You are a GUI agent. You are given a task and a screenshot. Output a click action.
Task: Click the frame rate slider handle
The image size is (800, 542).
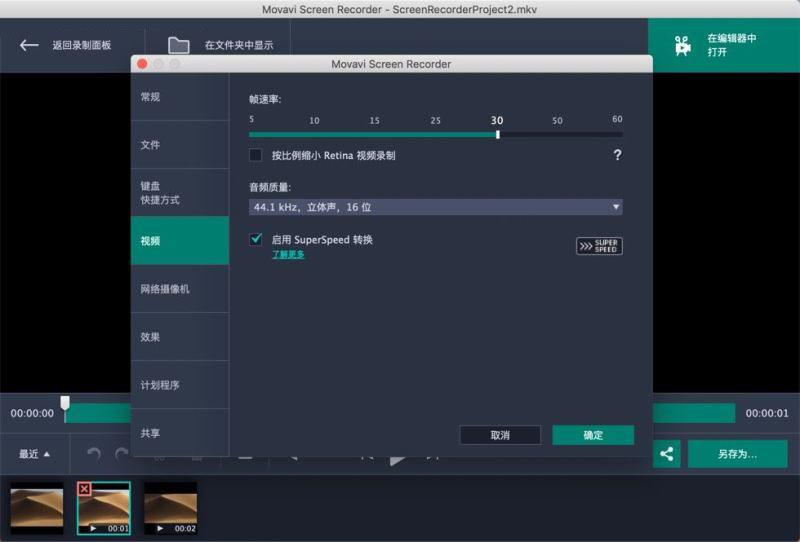tap(497, 135)
